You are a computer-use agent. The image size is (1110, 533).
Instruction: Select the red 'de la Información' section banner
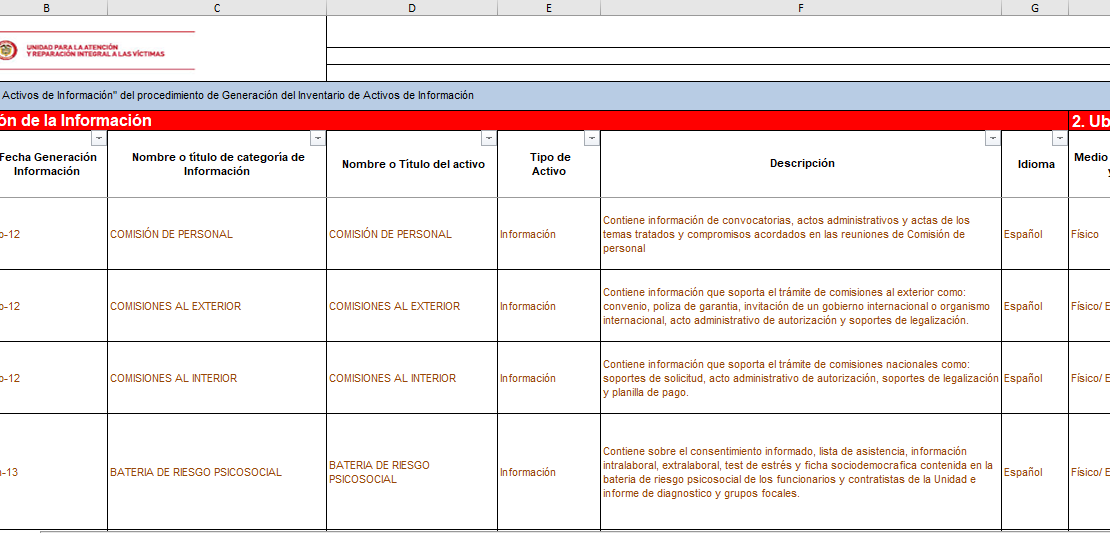[x=534, y=120]
